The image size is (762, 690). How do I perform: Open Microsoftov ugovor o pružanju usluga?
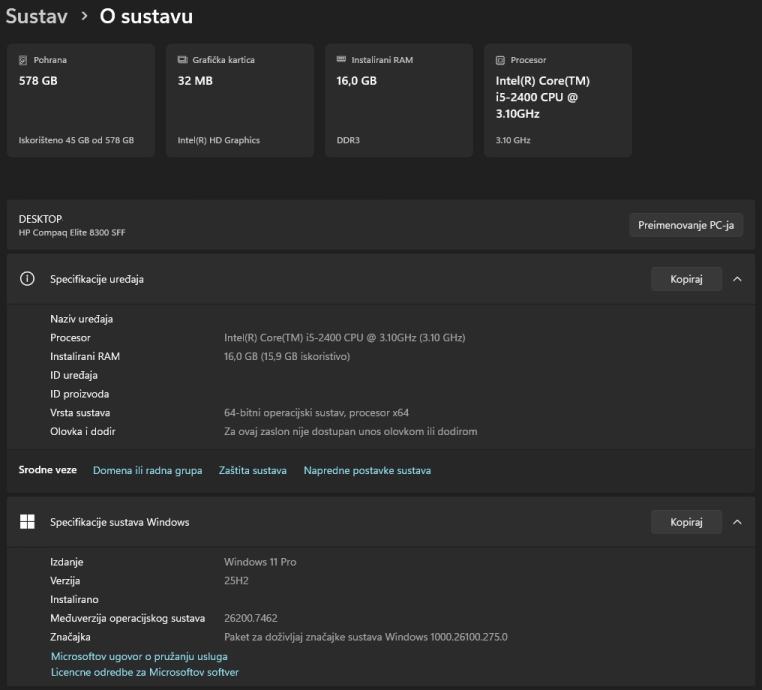(139, 656)
